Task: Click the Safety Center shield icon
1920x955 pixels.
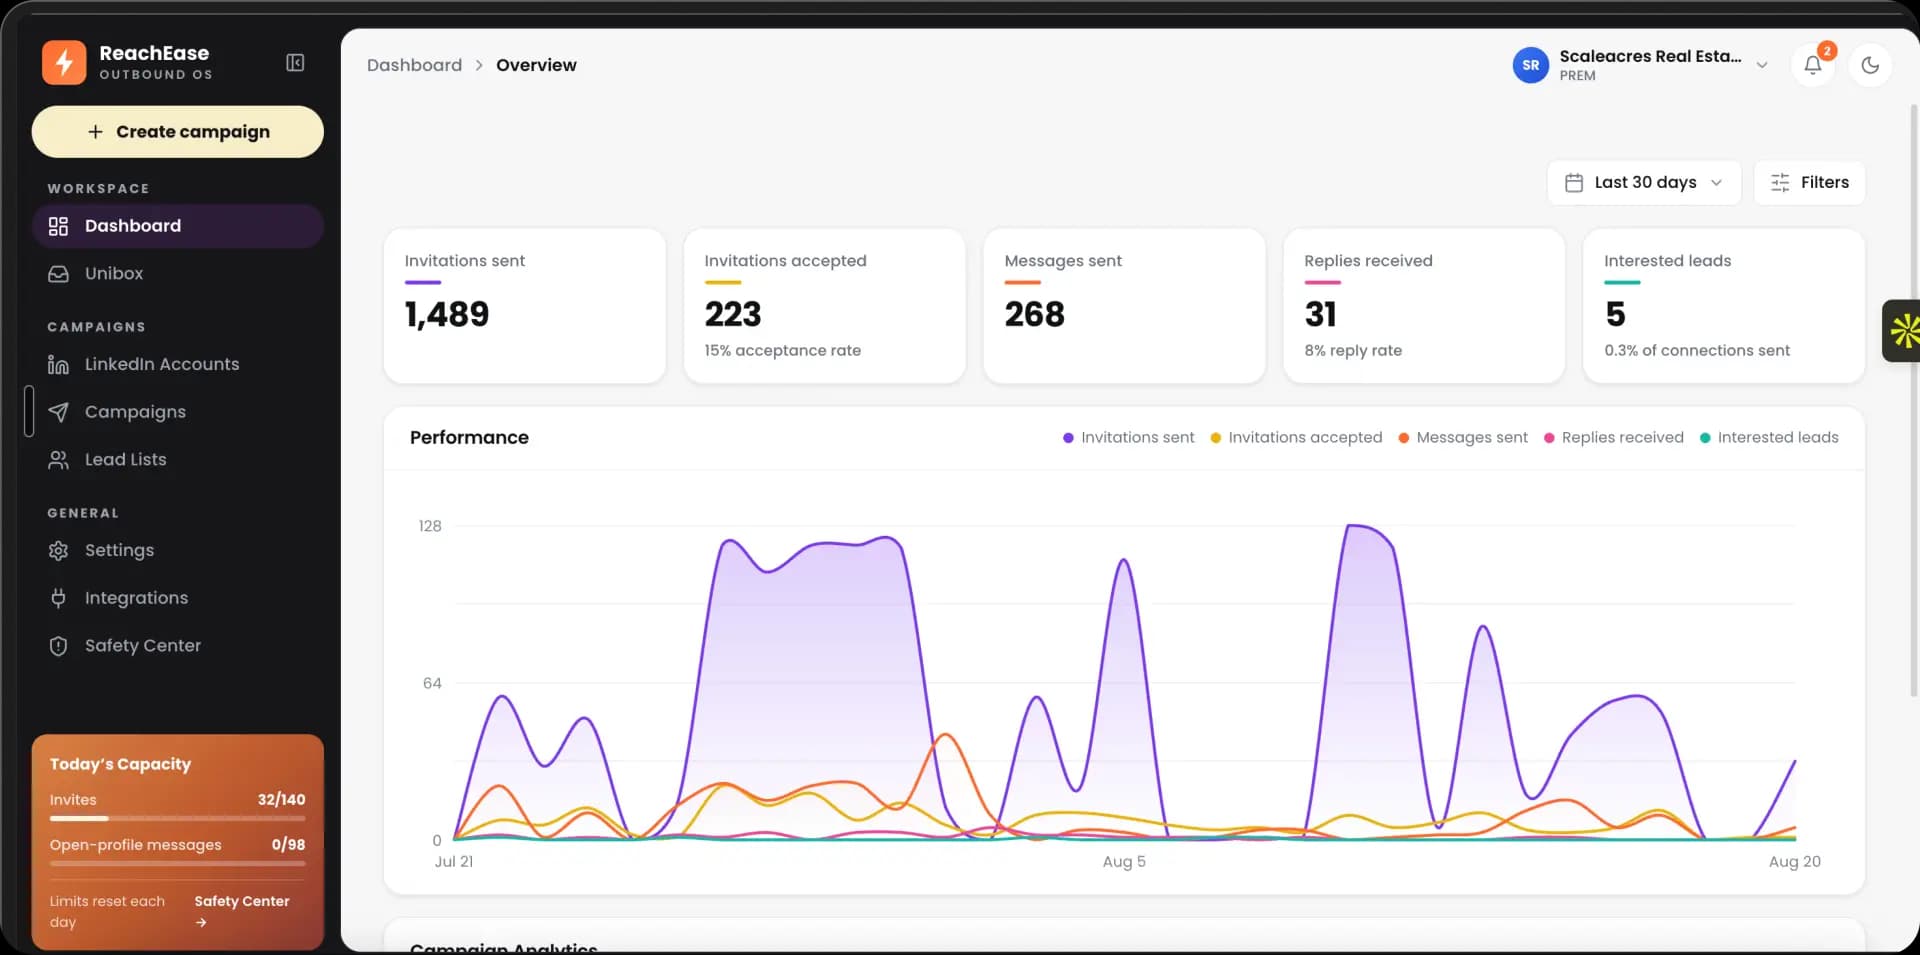Action: pos(58,646)
